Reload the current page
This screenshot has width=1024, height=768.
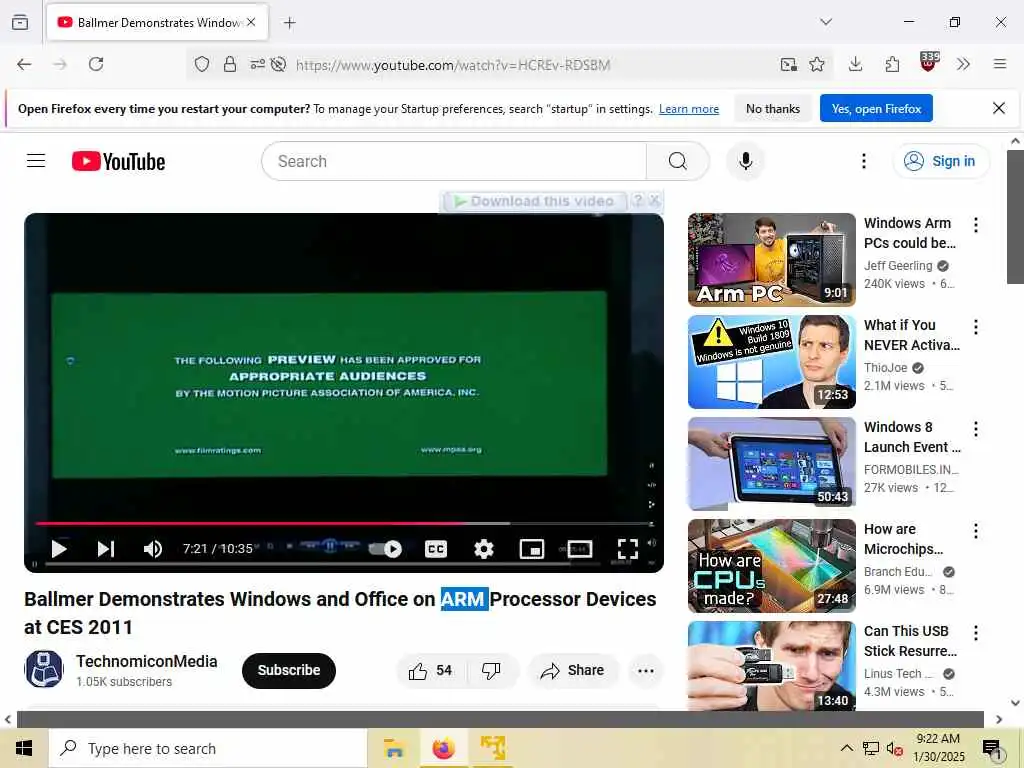(96, 64)
